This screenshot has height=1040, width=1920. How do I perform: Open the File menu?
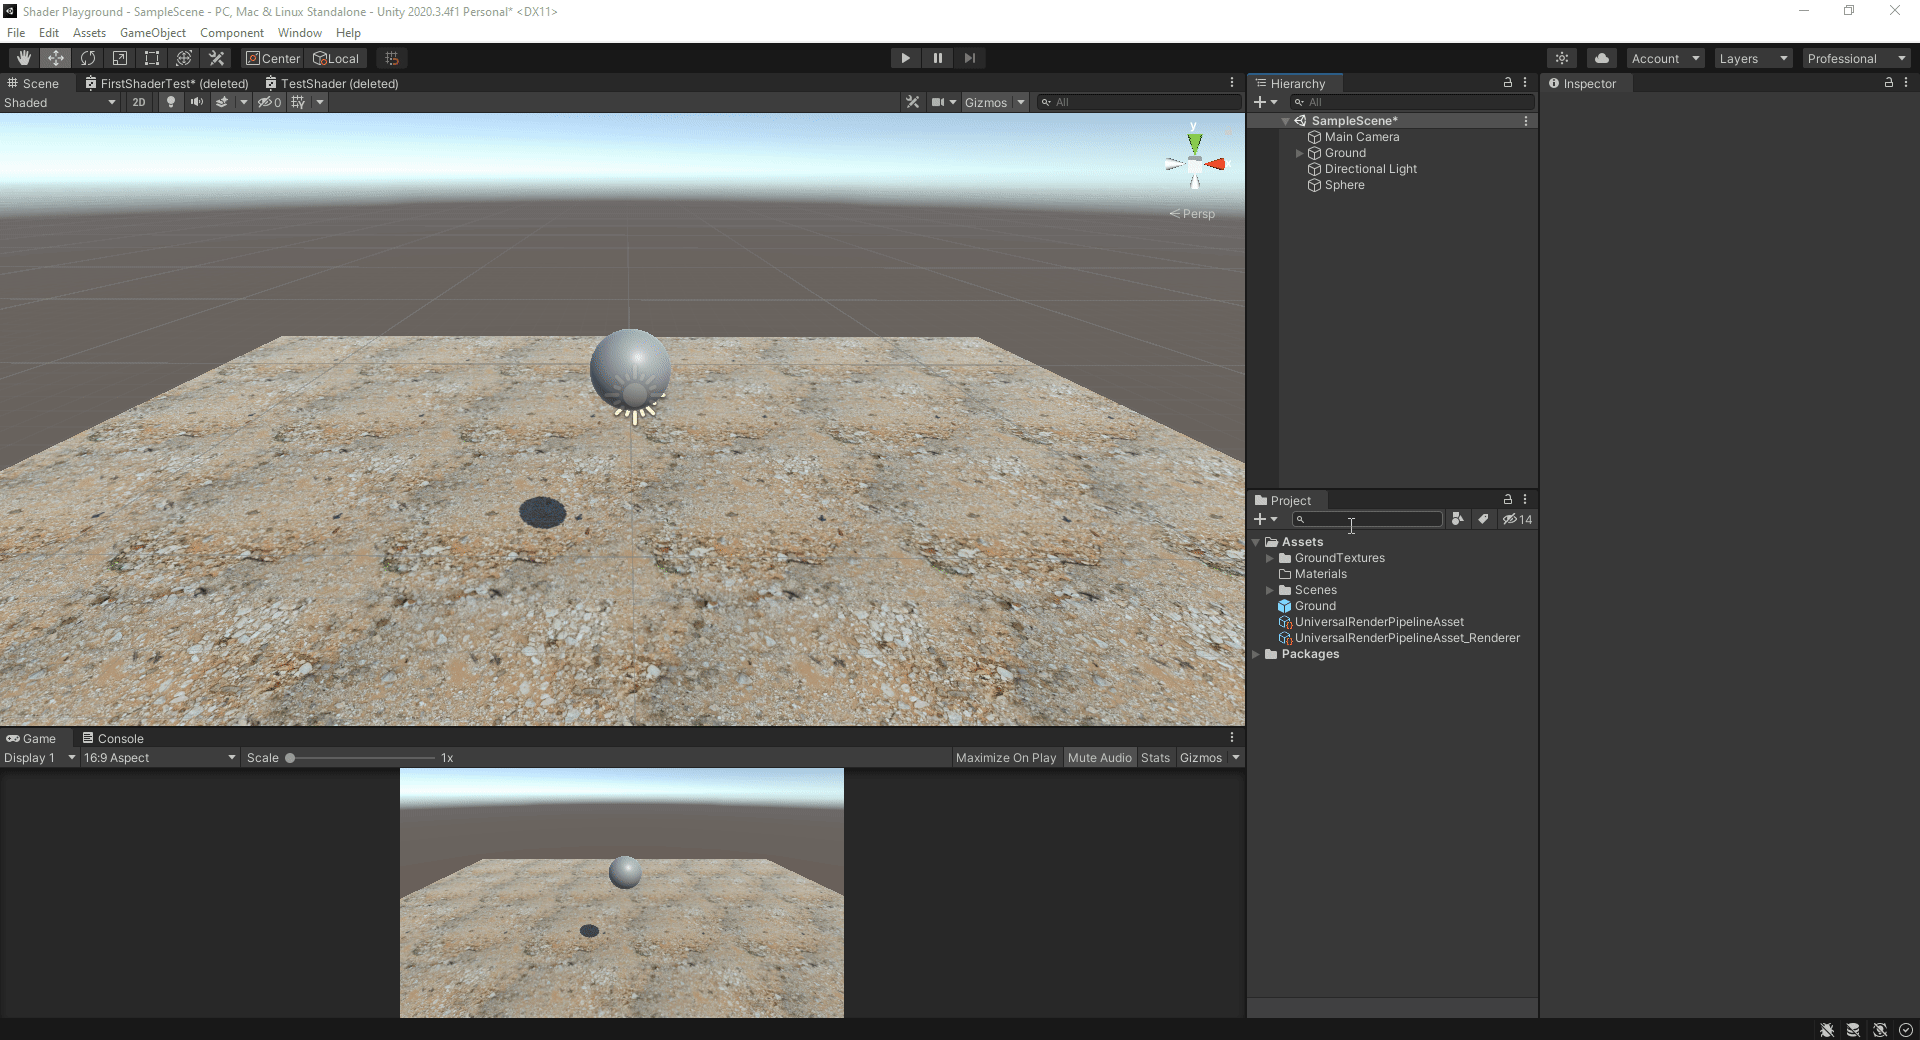pyautogui.click(x=16, y=33)
